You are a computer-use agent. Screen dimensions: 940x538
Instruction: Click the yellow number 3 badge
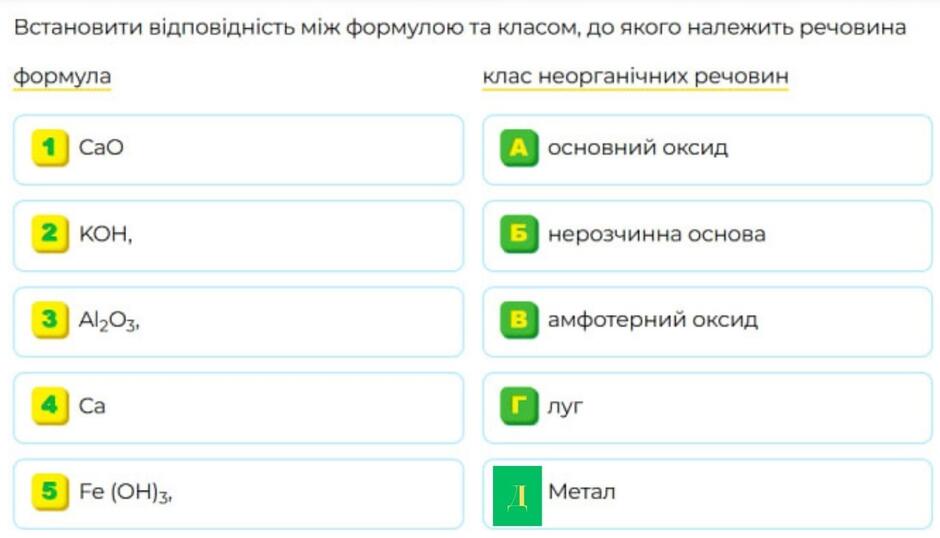(50, 320)
